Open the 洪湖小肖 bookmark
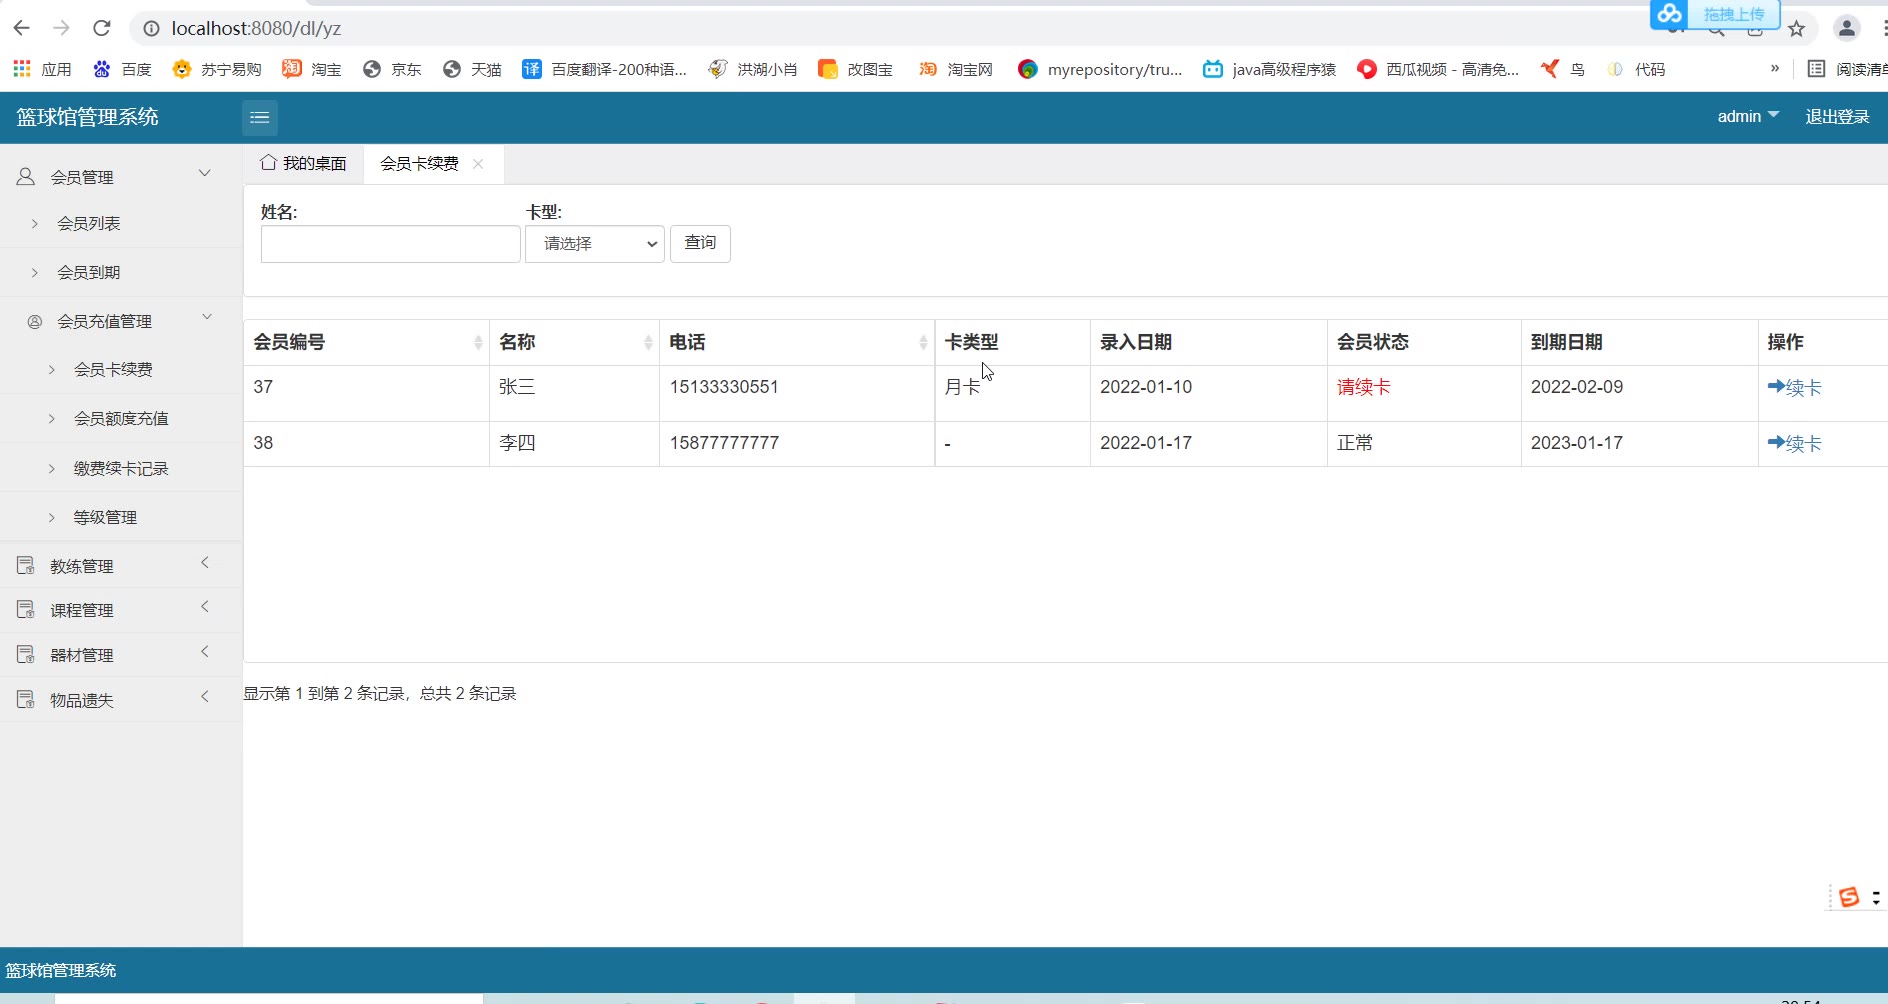This screenshot has width=1888, height=1004. [x=753, y=69]
